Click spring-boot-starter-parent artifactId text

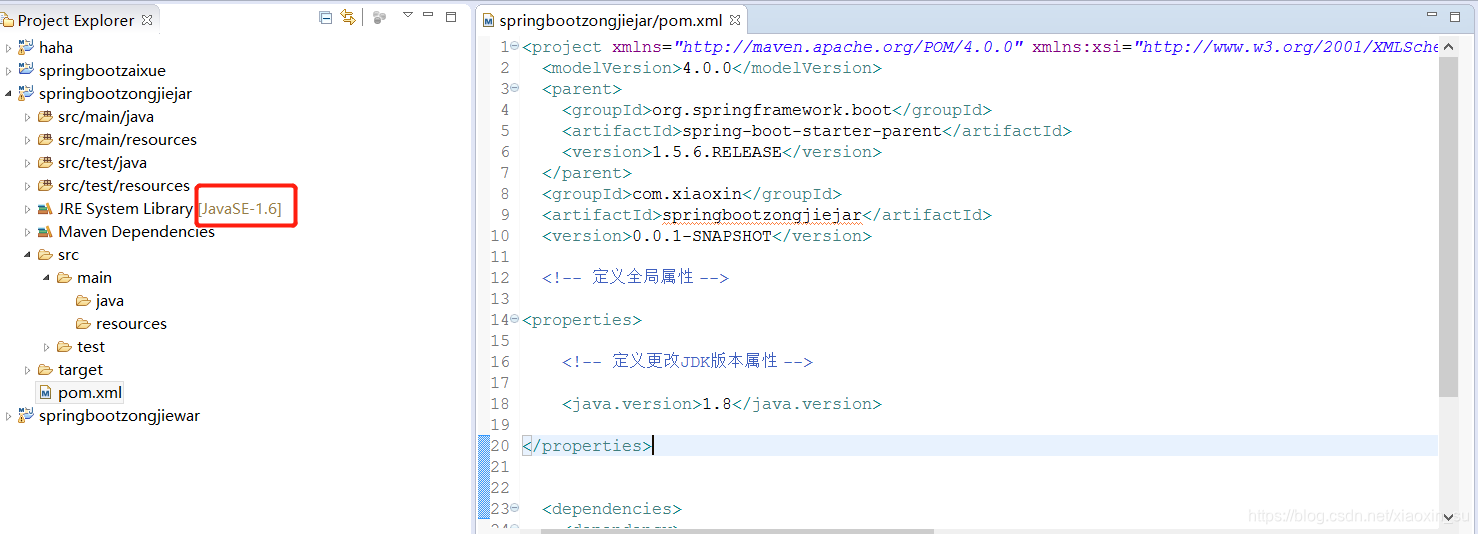coord(812,131)
